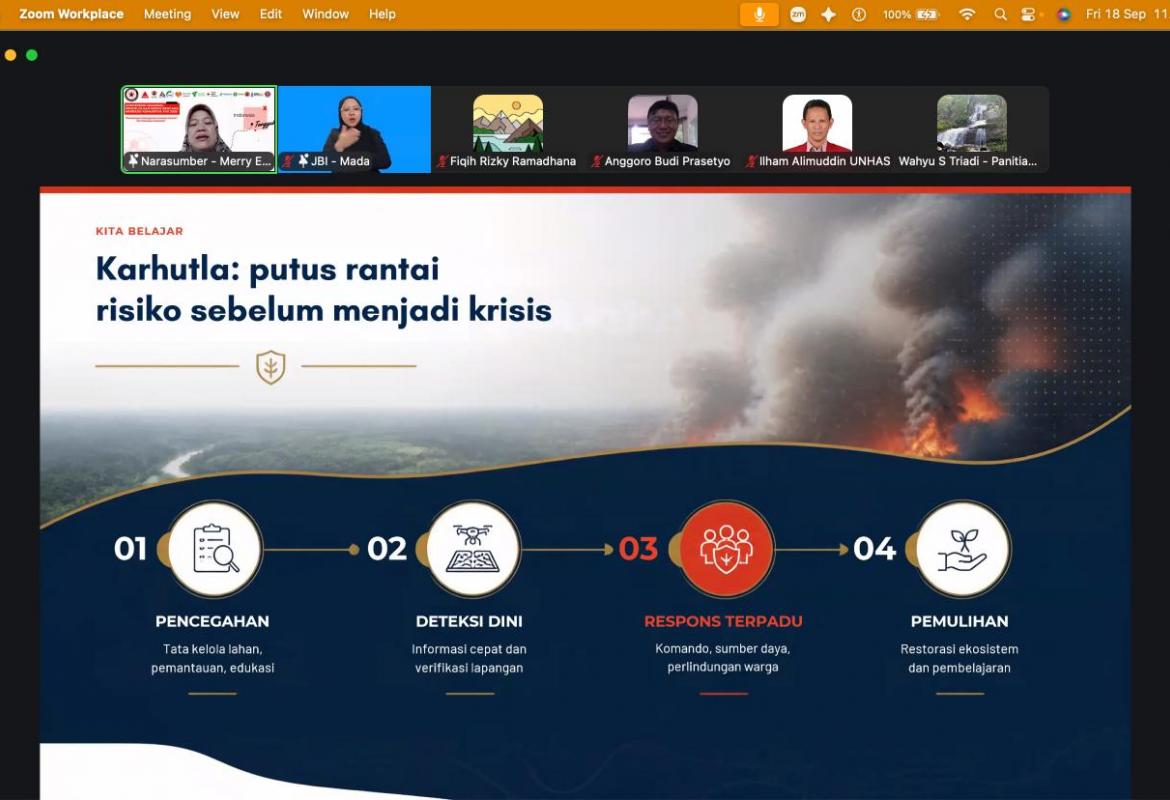Click the Wi-Fi status icon
This screenshot has height=800, width=1170.
click(967, 14)
